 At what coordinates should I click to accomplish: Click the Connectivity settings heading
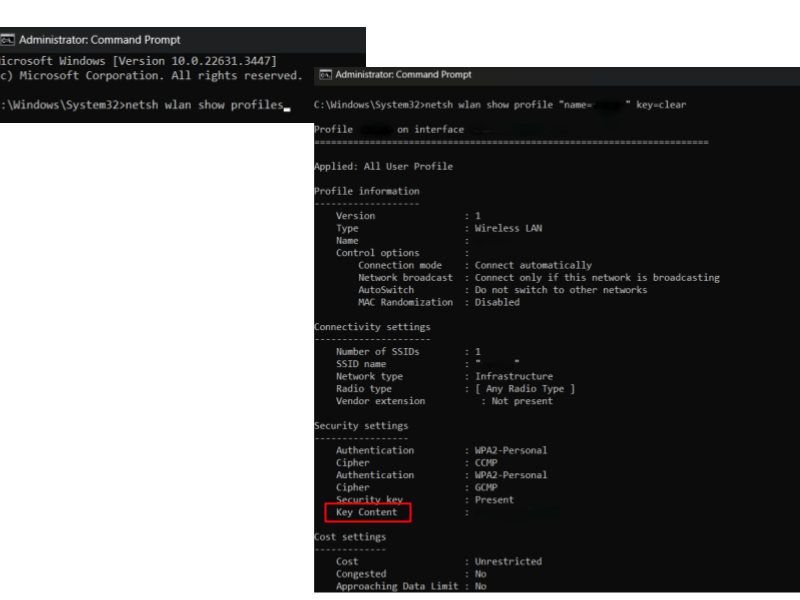[x=372, y=327]
